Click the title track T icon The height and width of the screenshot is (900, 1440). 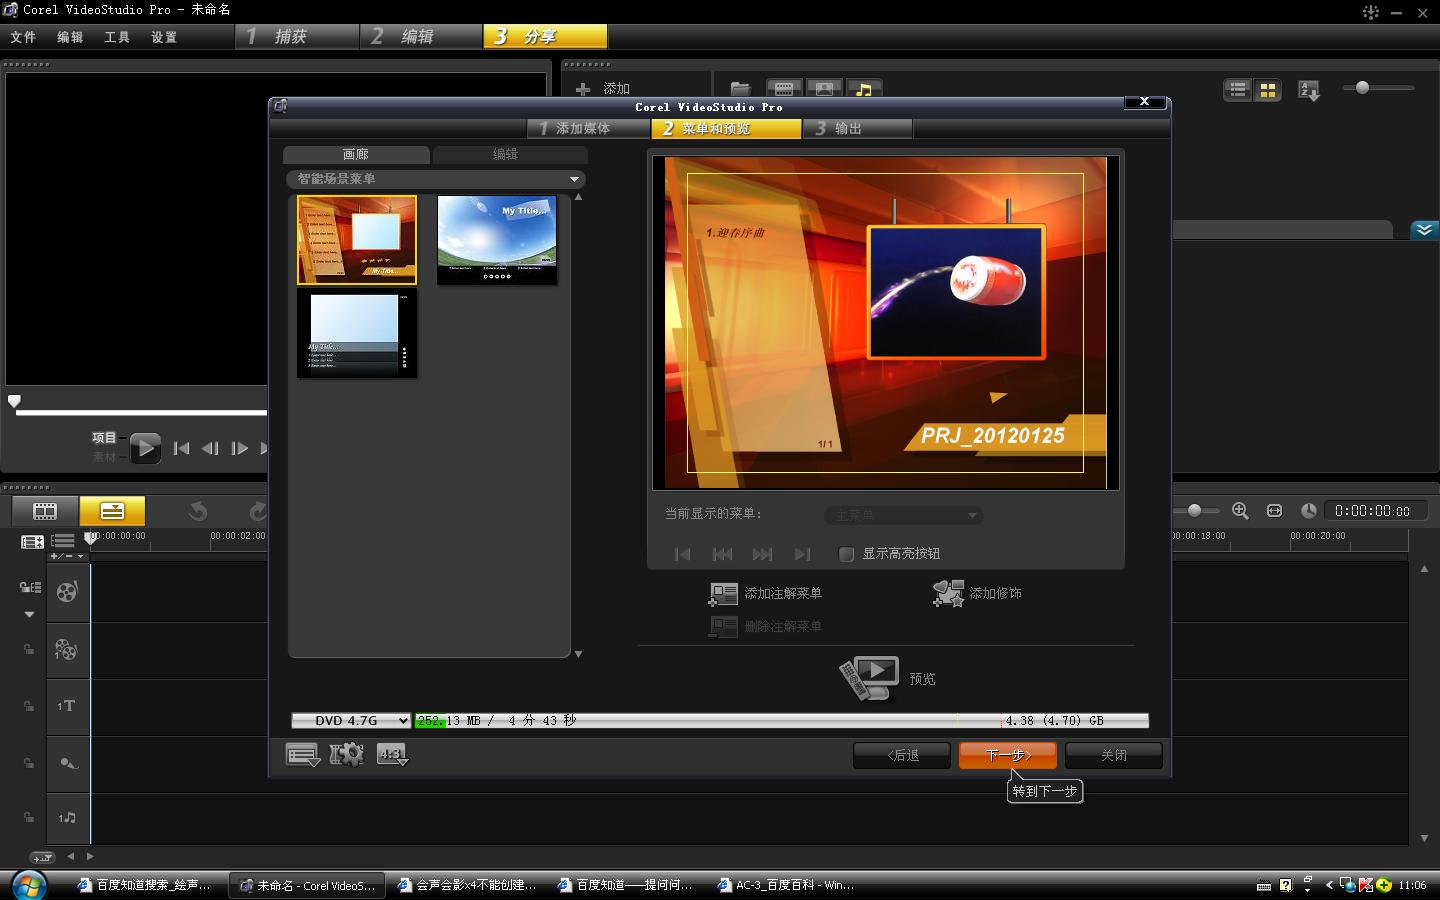pos(66,706)
